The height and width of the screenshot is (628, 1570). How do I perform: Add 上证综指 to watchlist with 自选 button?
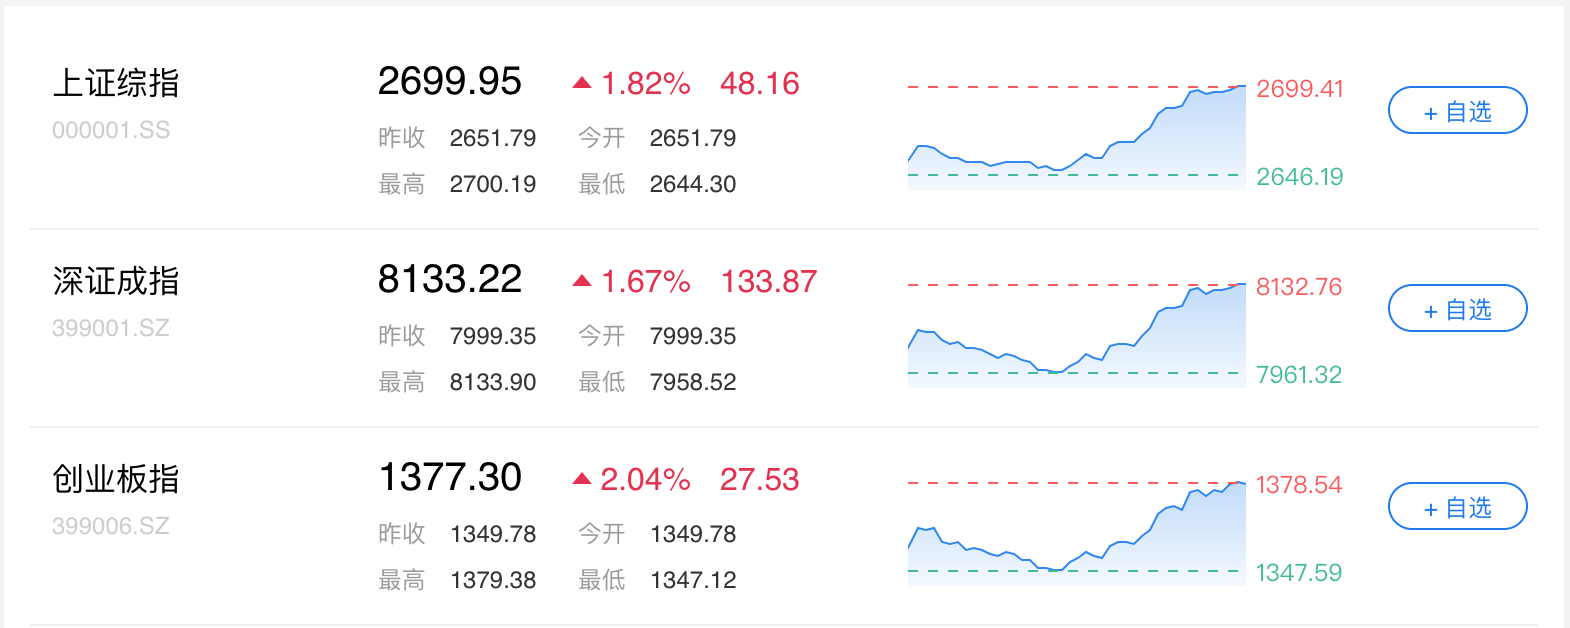[x=1457, y=111]
